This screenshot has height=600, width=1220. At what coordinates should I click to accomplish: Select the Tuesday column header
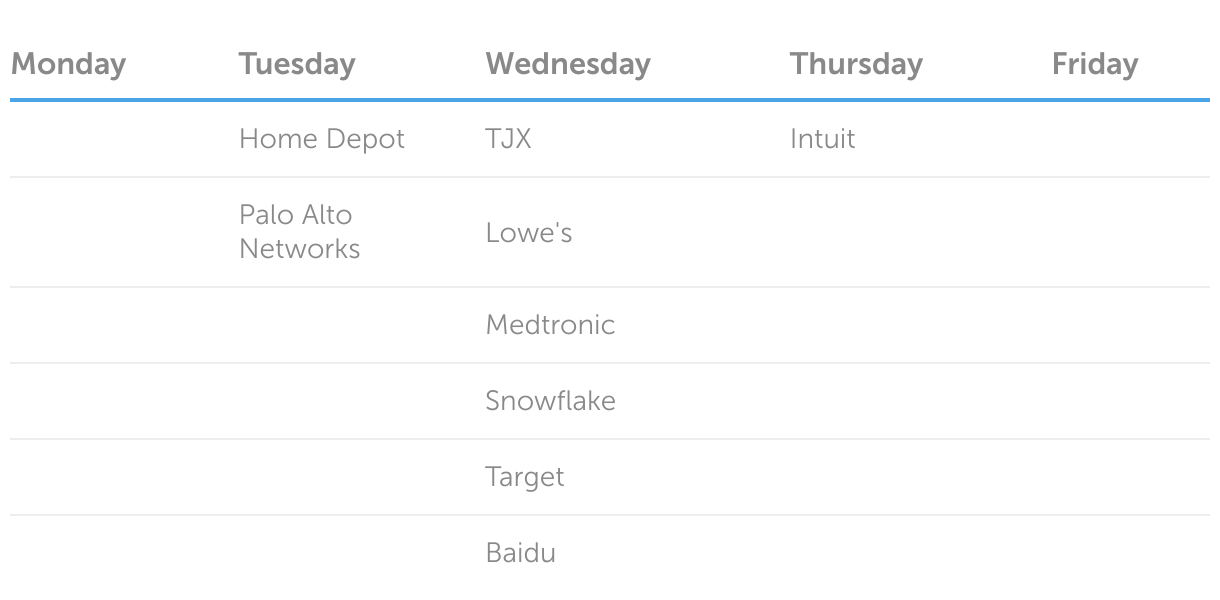[x=297, y=64]
